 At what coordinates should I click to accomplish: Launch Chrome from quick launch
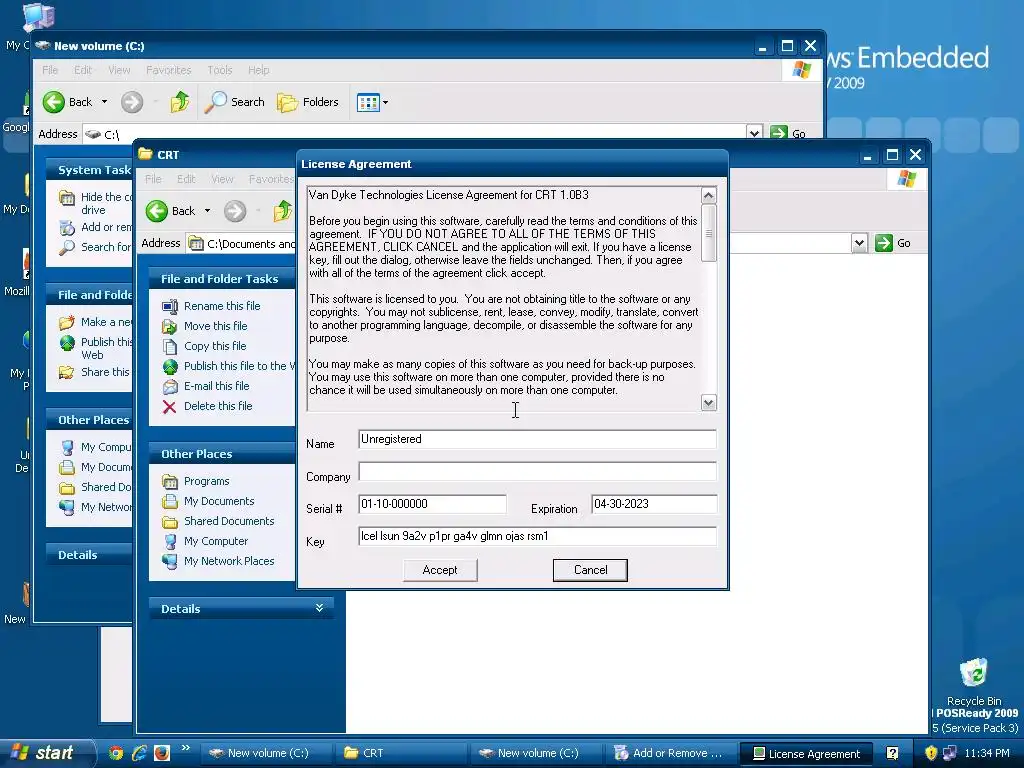tap(116, 753)
